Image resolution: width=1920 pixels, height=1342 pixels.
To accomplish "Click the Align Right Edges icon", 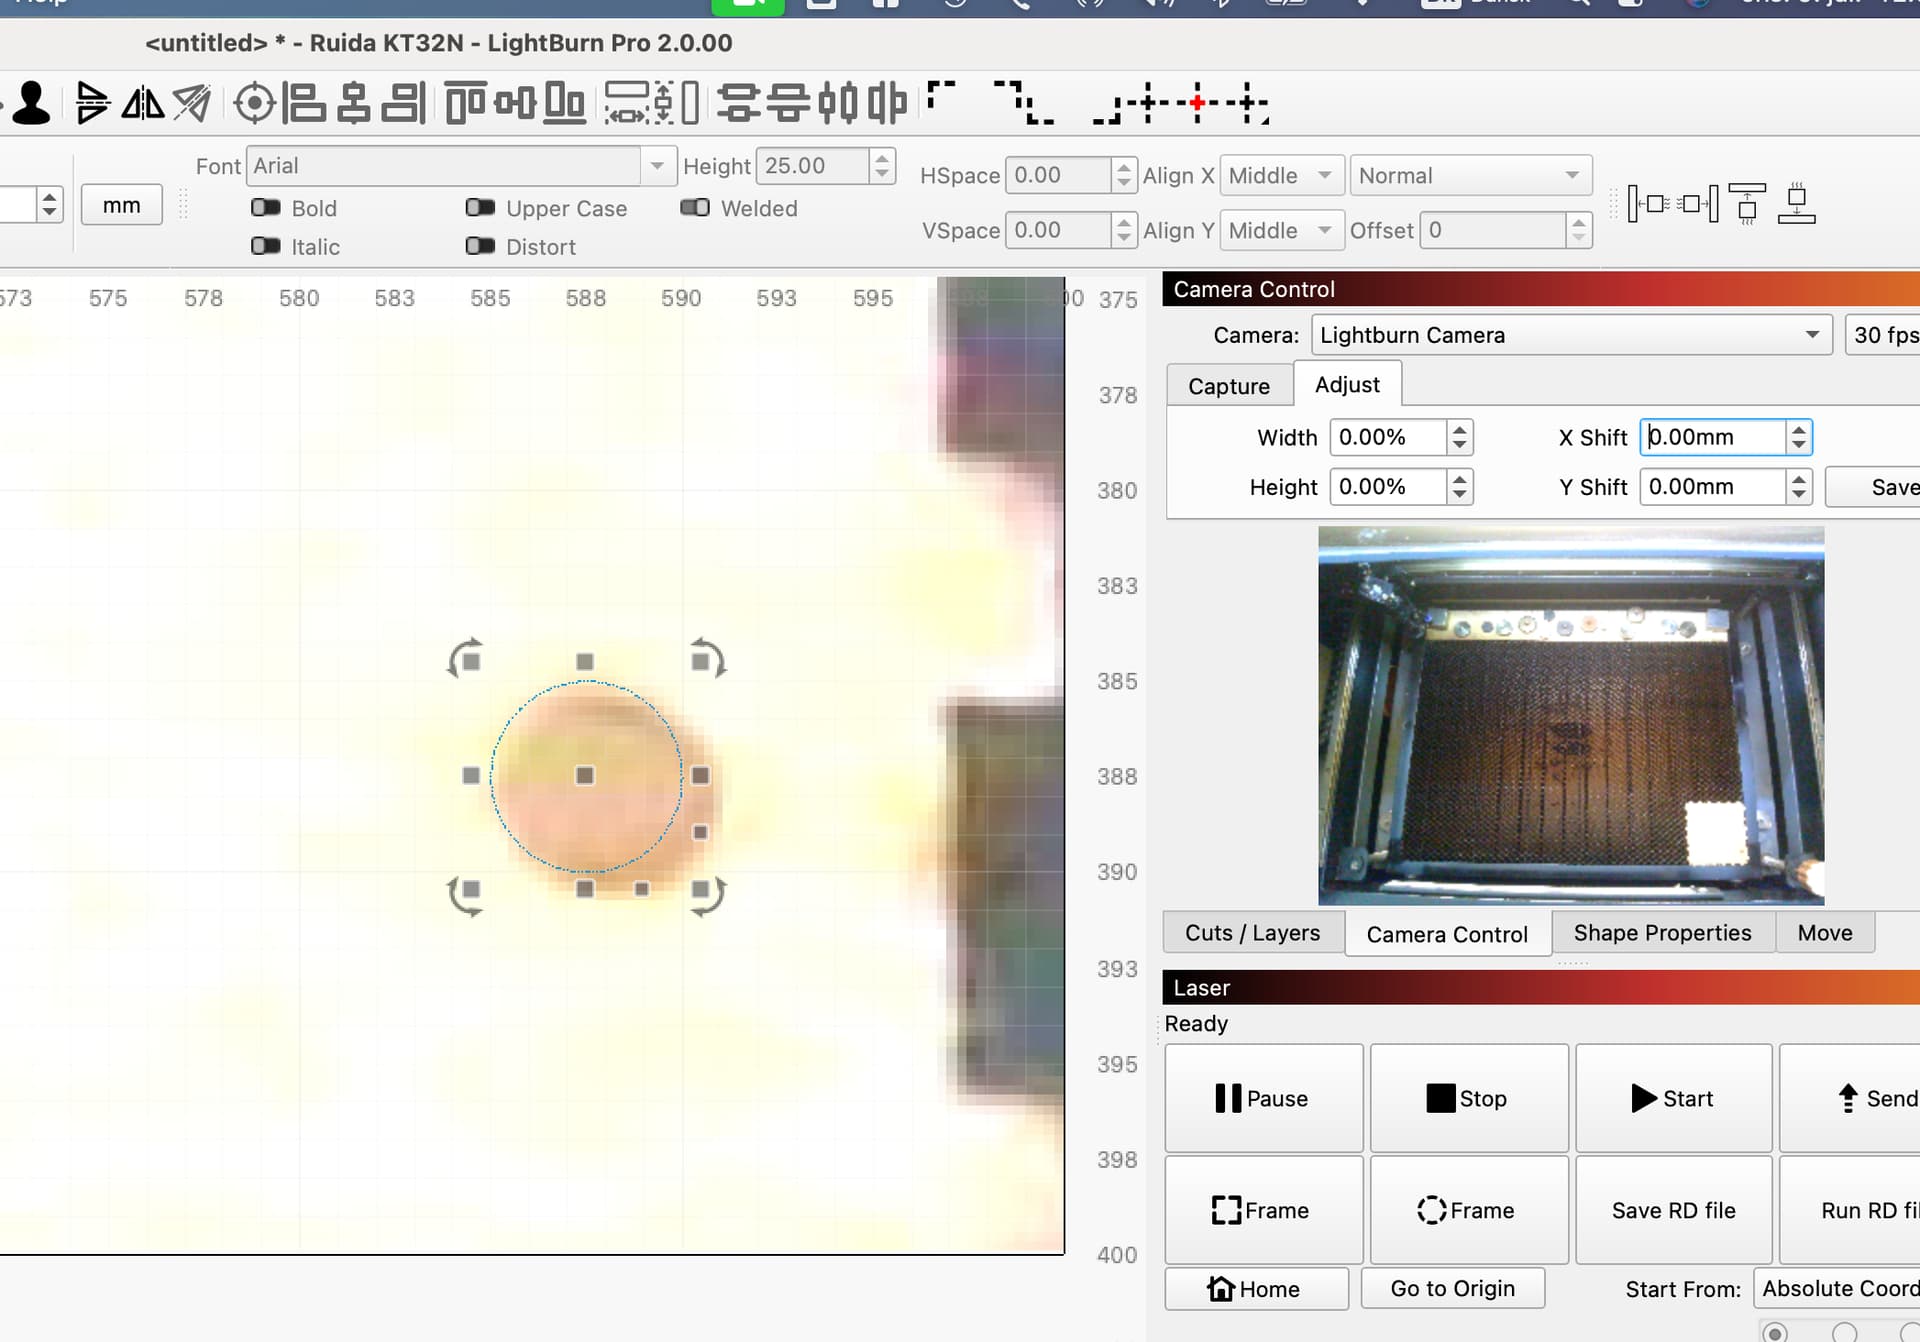I will click(x=404, y=103).
